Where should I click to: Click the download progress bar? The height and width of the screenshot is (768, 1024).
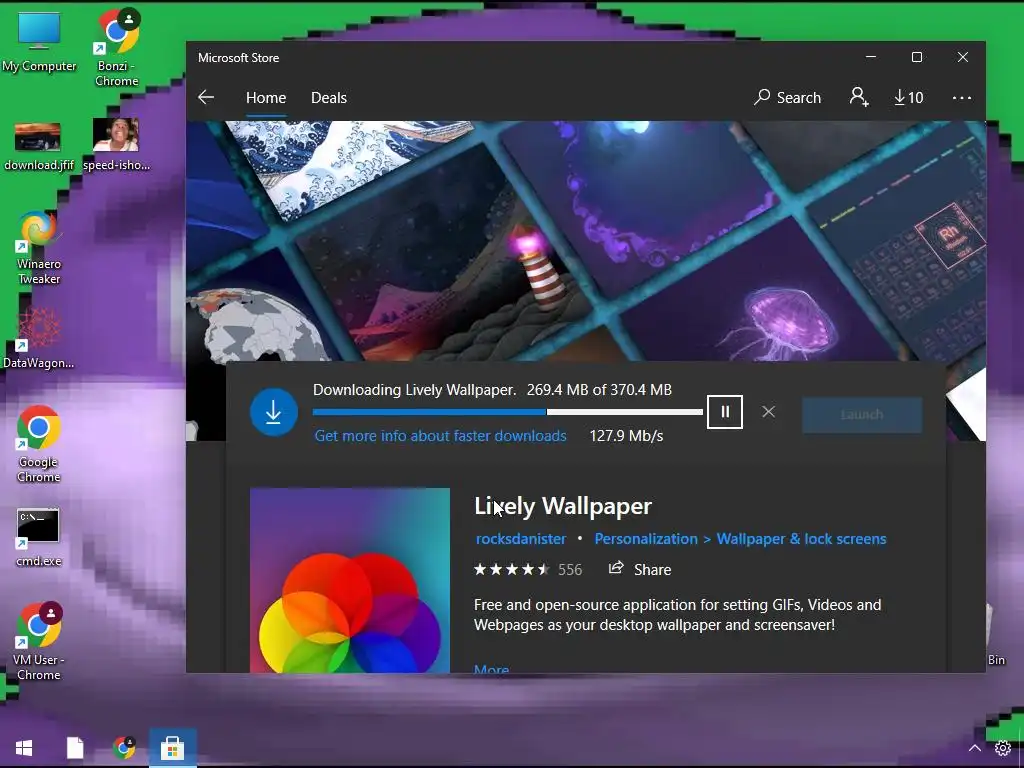coord(507,411)
